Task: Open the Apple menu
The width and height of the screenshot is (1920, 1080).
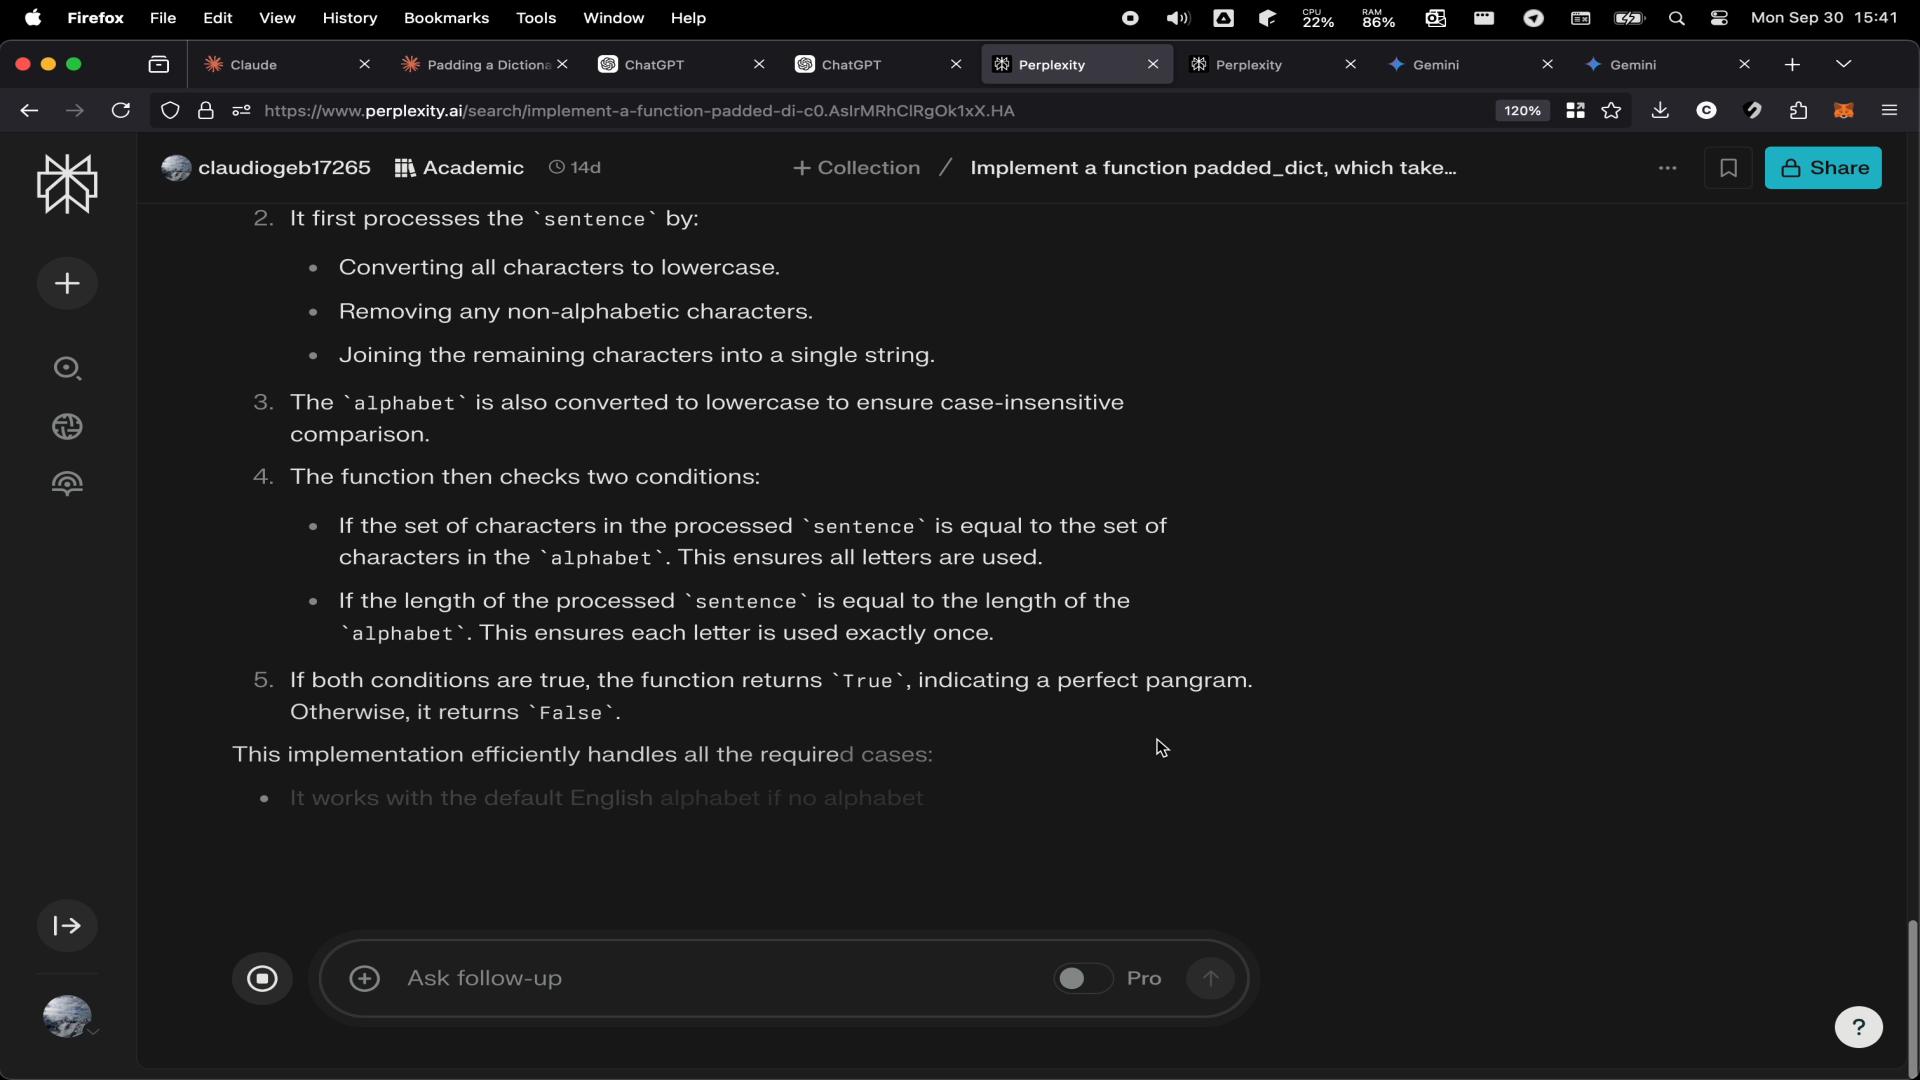Action: 32,18
